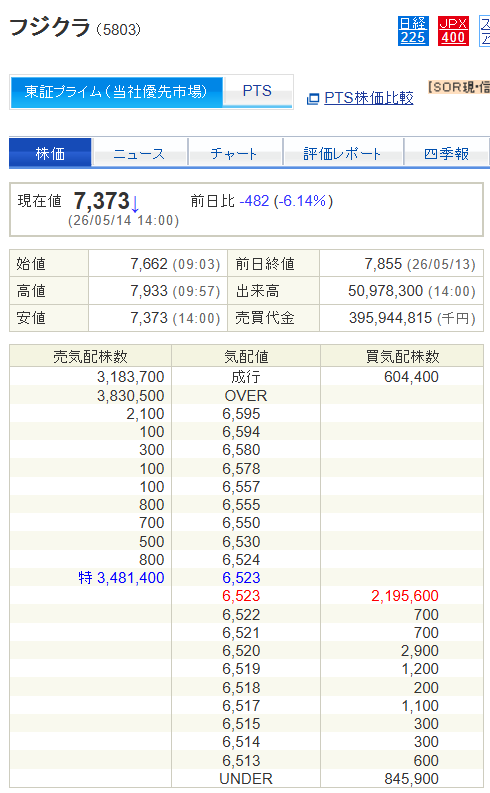The image size is (490, 793).
Task: Click the ask price 6,555
Action: pyautogui.click(x=241, y=505)
